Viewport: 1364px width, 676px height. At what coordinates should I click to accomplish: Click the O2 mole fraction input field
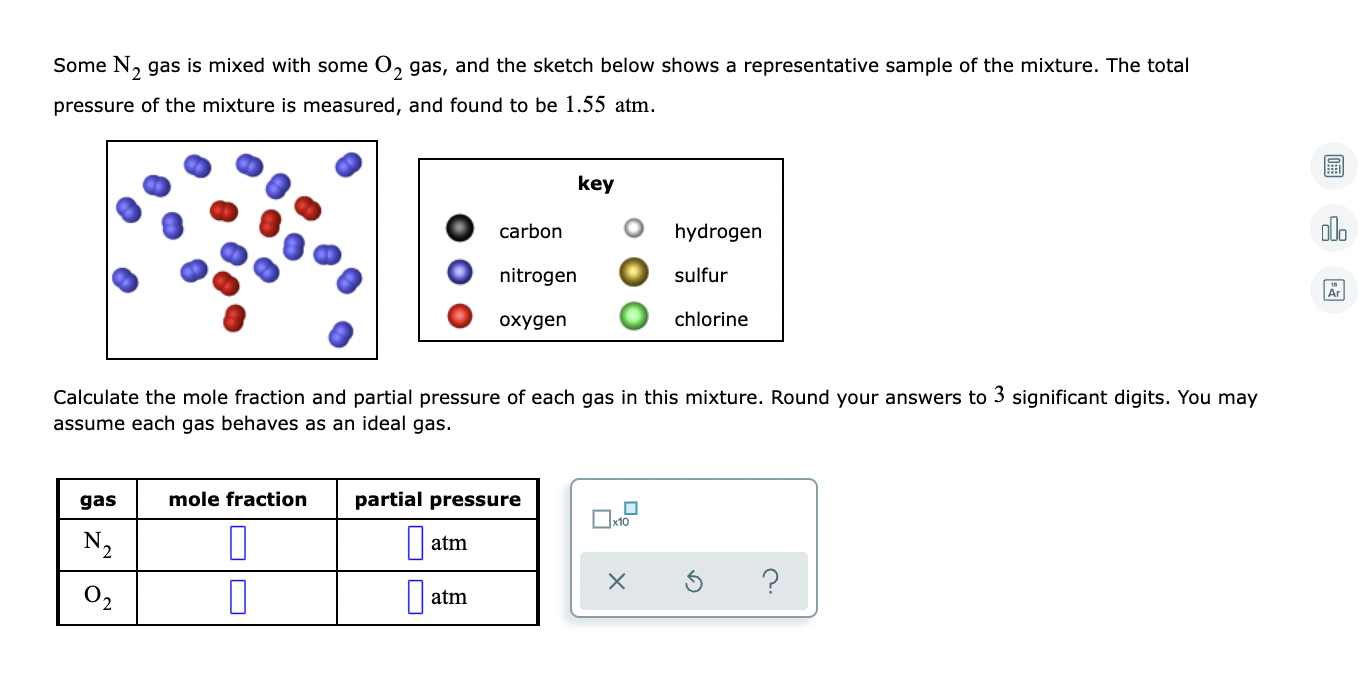tap(236, 597)
